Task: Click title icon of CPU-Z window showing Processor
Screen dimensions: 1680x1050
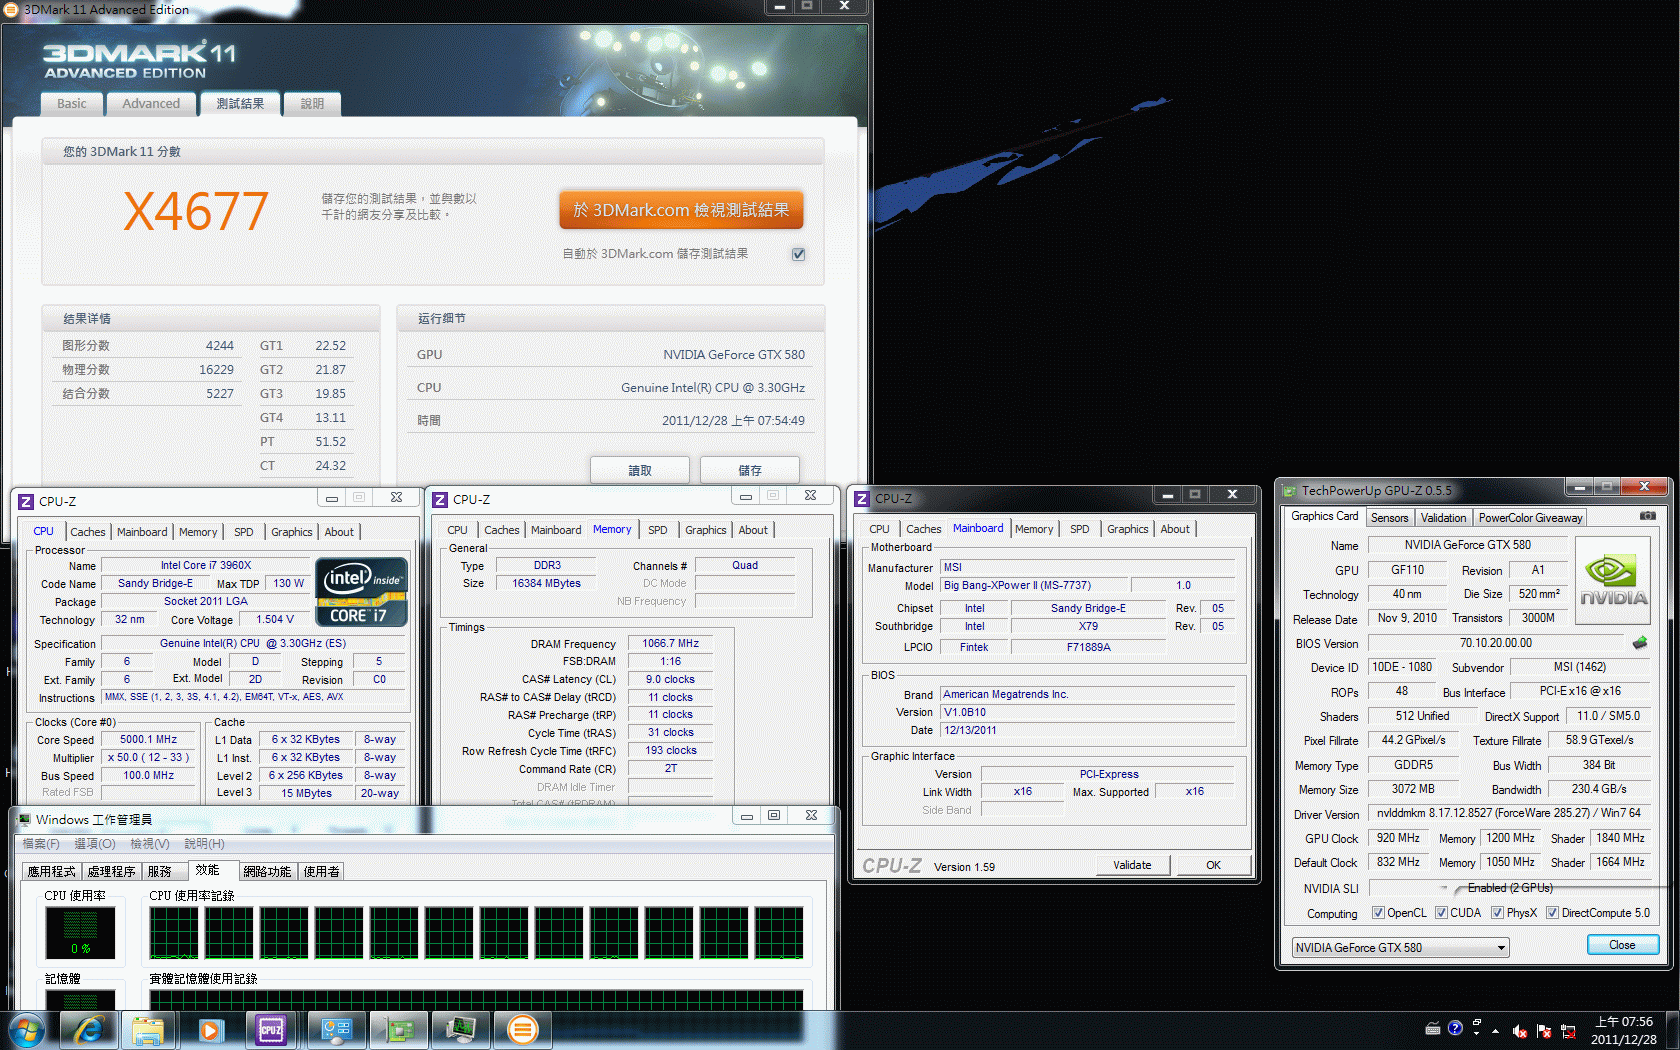Action: 26,501
